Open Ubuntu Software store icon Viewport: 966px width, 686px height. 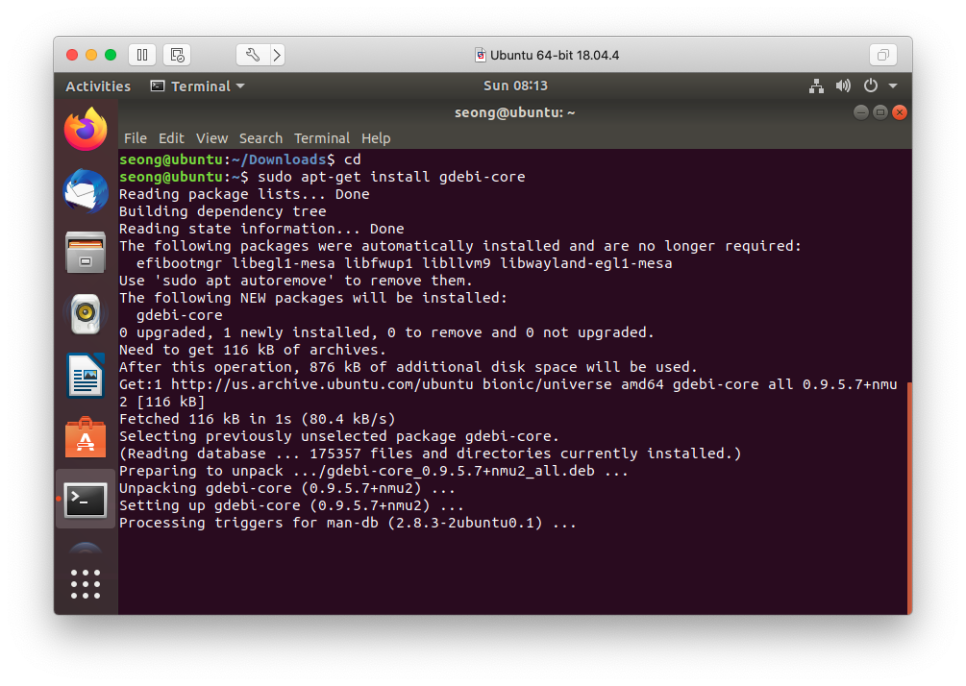(86, 437)
